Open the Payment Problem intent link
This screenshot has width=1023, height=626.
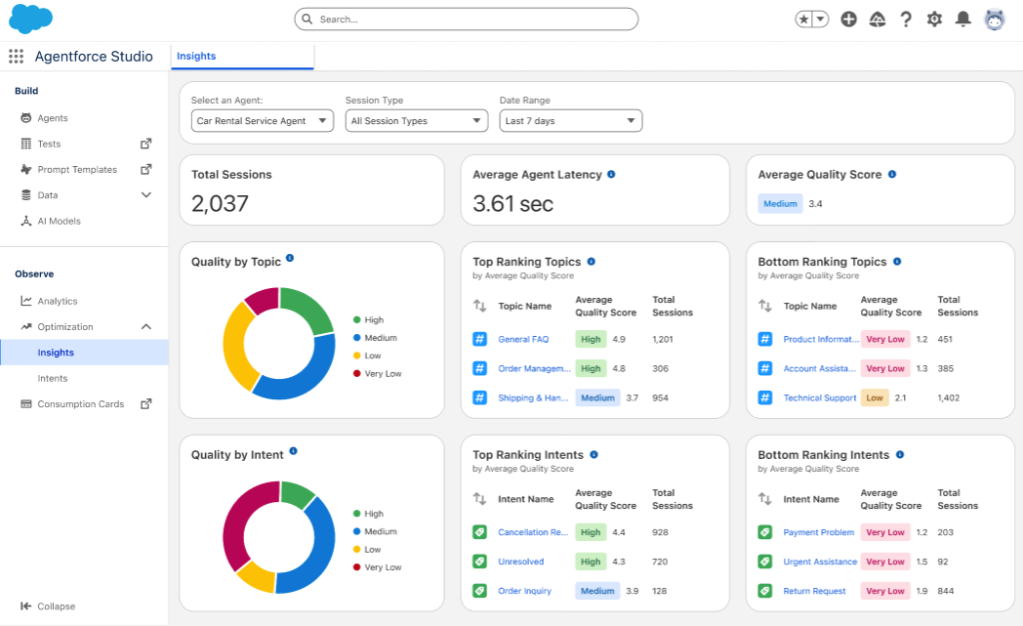tap(818, 532)
